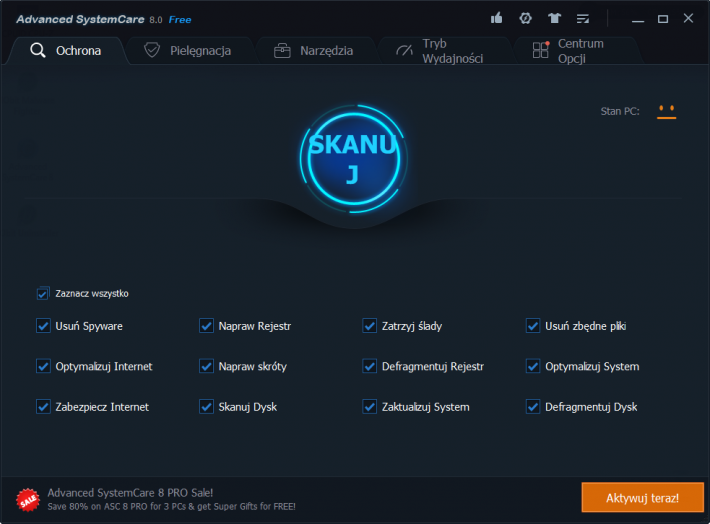The height and width of the screenshot is (524, 710).
Task: Toggle Optymalizuj Internet checkbox
Action: point(43,366)
